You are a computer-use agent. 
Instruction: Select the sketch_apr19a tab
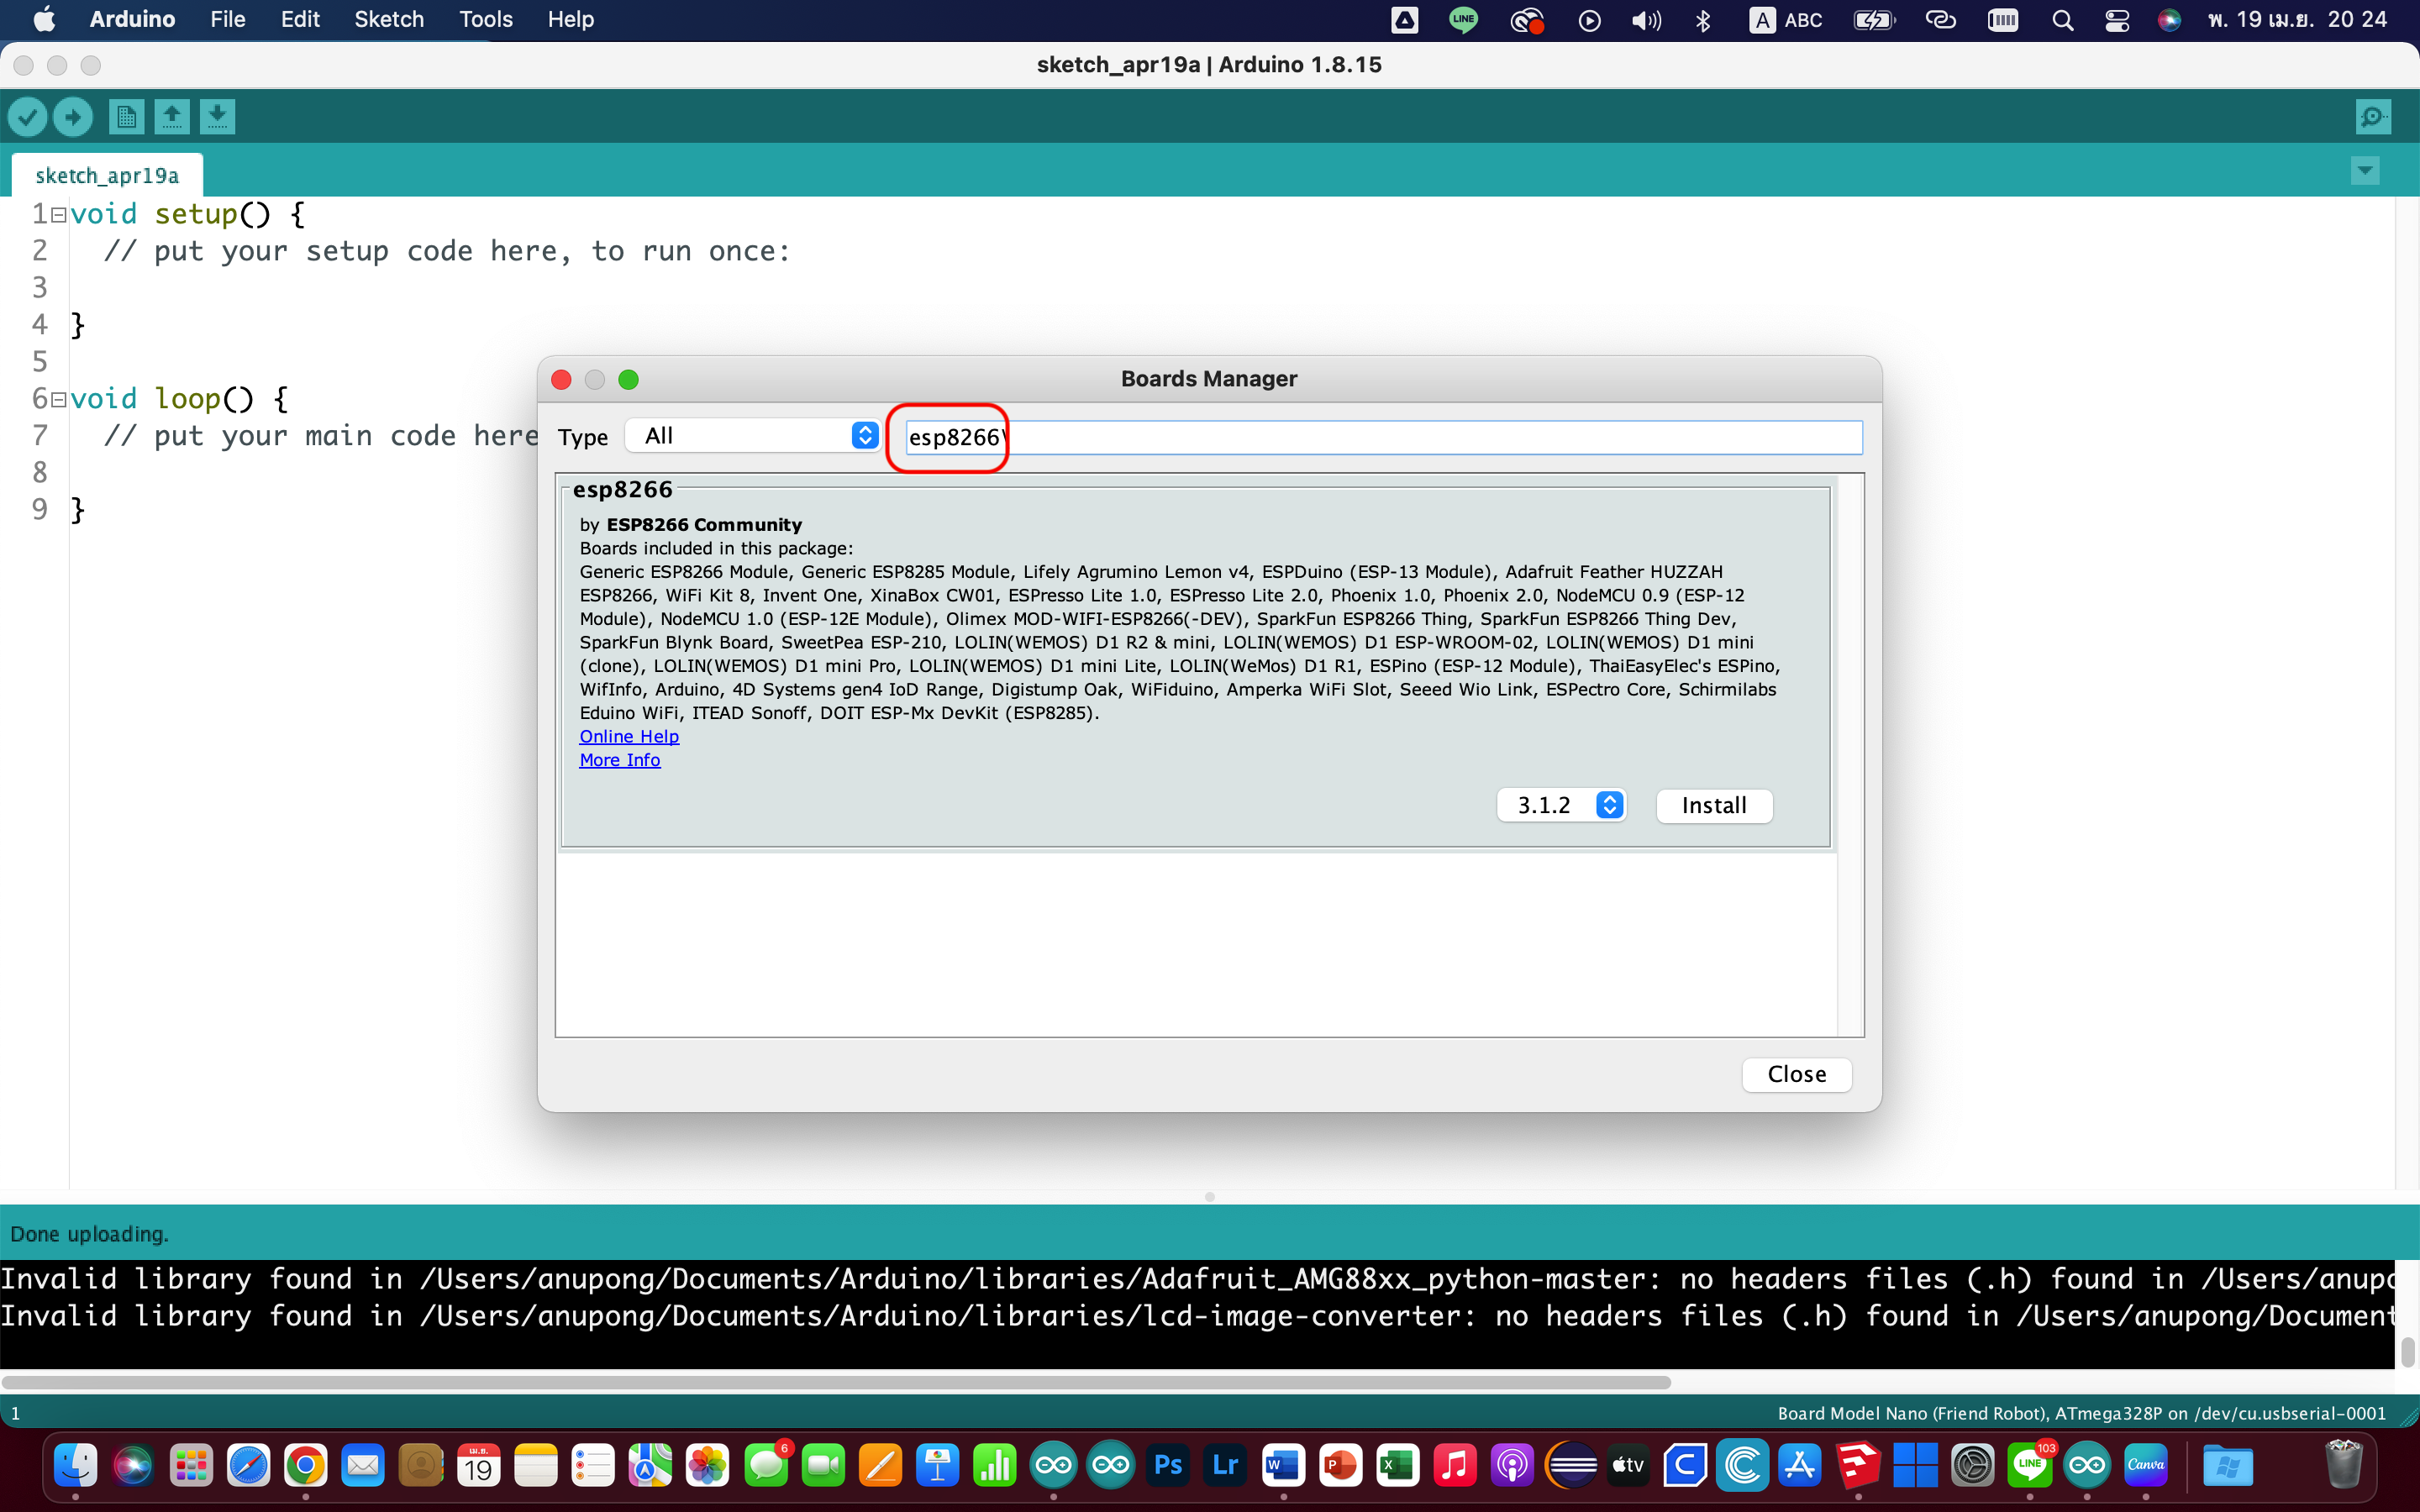click(x=107, y=175)
